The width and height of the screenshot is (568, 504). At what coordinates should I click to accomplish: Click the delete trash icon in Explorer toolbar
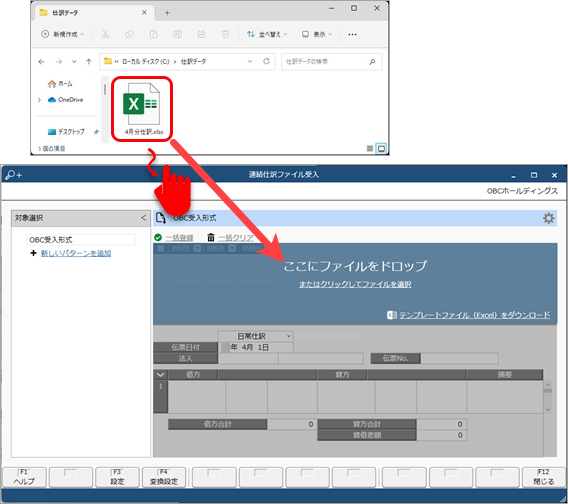[x=225, y=34]
